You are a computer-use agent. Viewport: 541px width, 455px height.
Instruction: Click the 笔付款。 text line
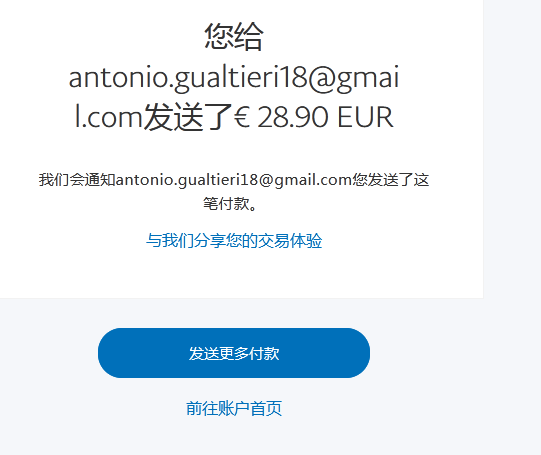pyautogui.click(x=230, y=204)
